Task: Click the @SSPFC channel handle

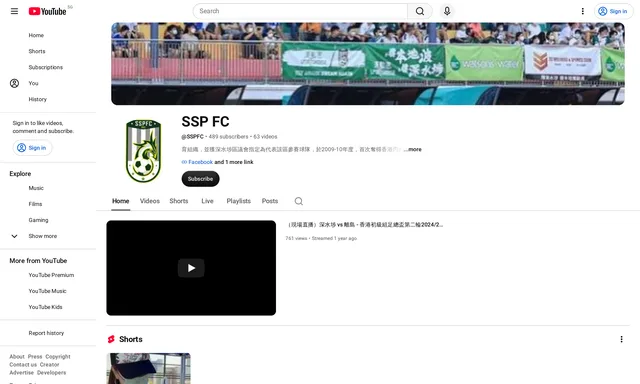Action: (192, 137)
